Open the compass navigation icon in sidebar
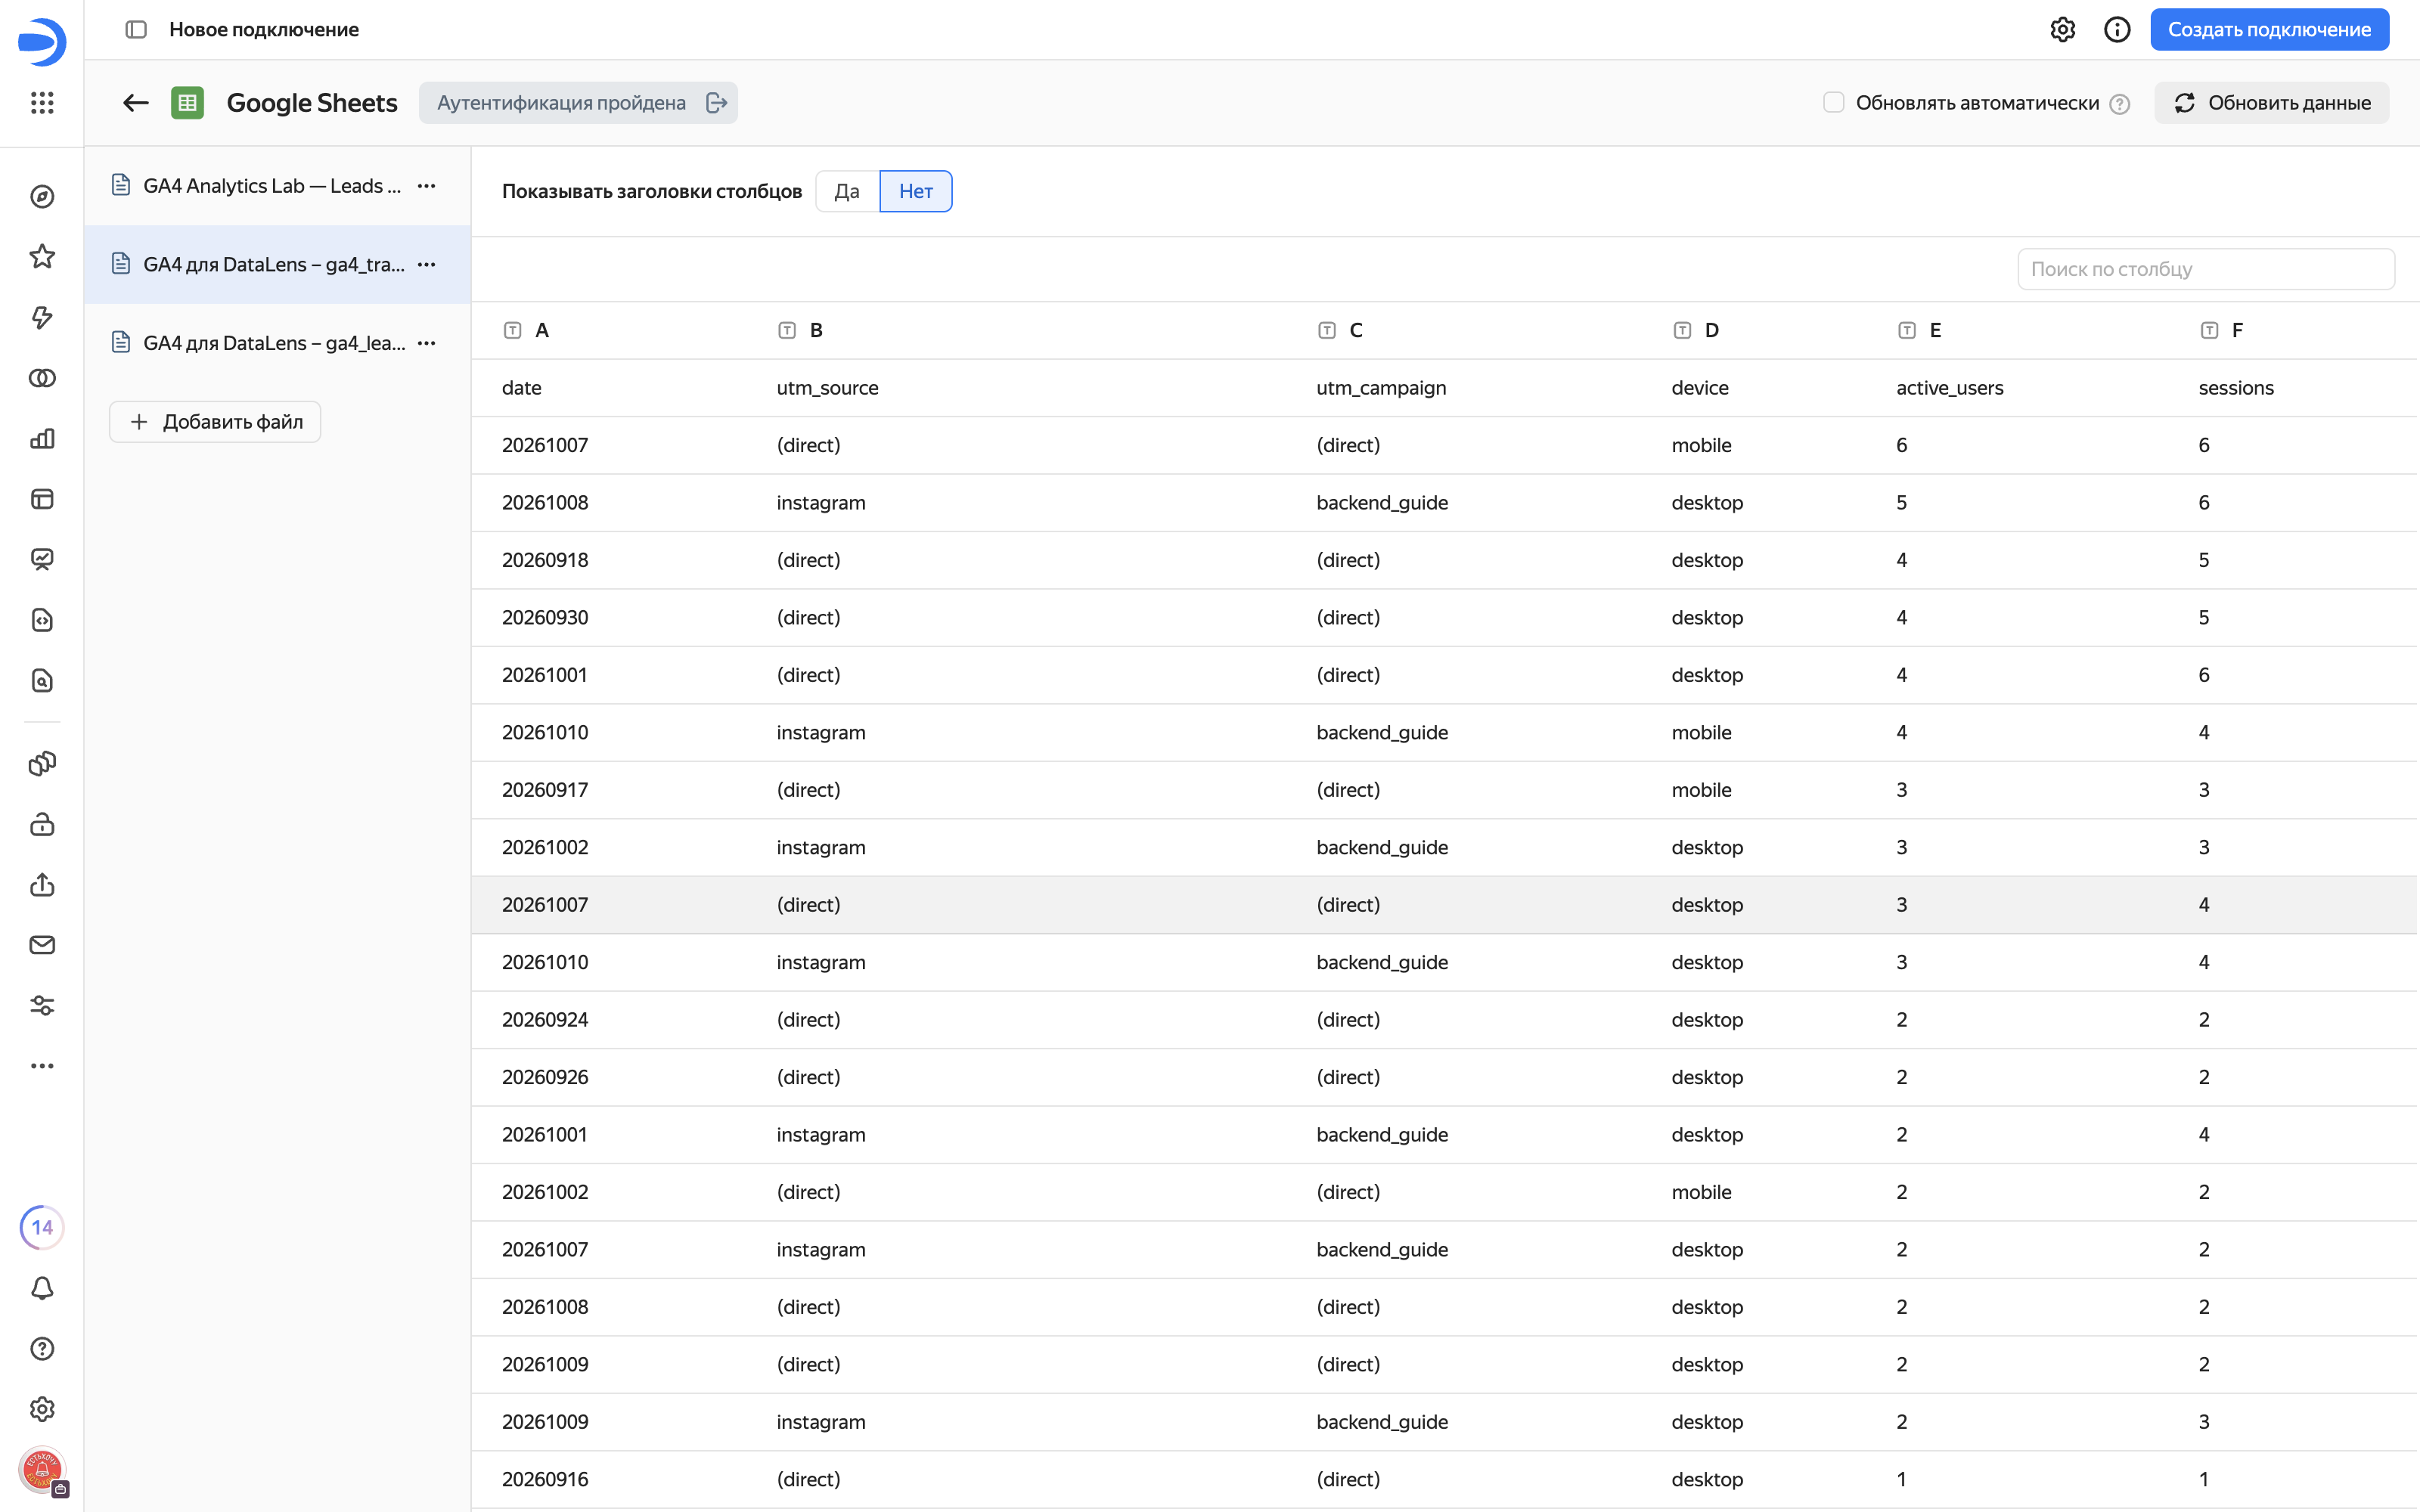2420x1512 pixels. 42,197
